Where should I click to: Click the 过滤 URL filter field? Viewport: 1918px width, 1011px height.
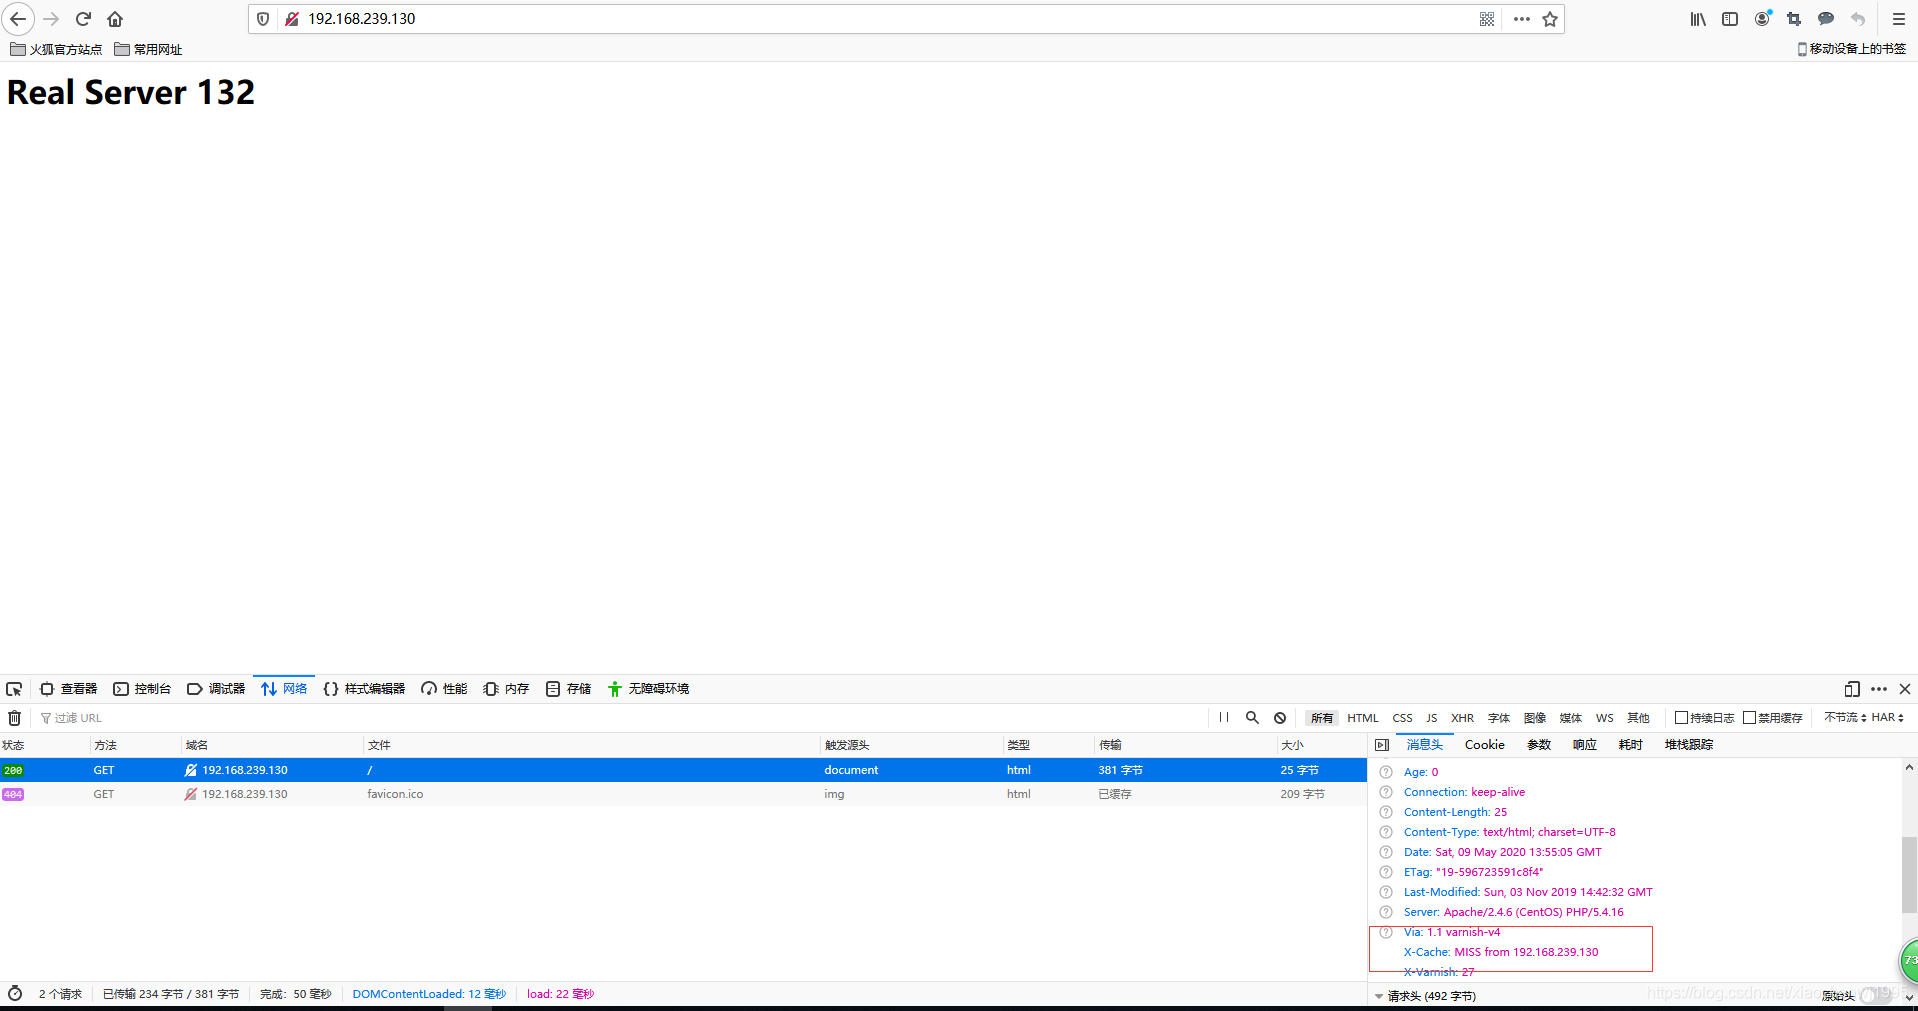tap(620, 718)
